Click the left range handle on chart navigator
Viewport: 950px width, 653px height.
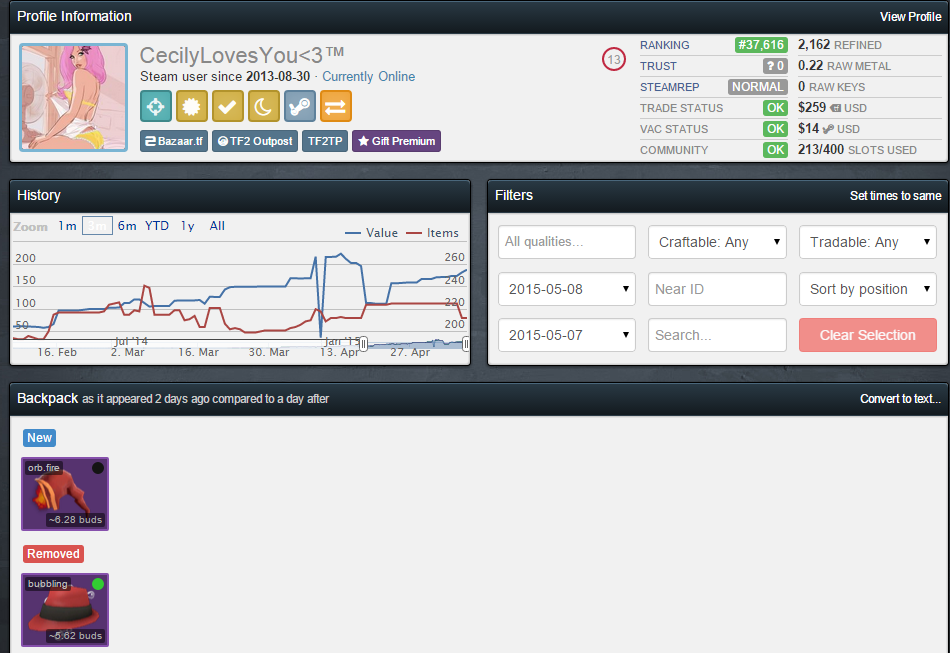click(x=363, y=344)
